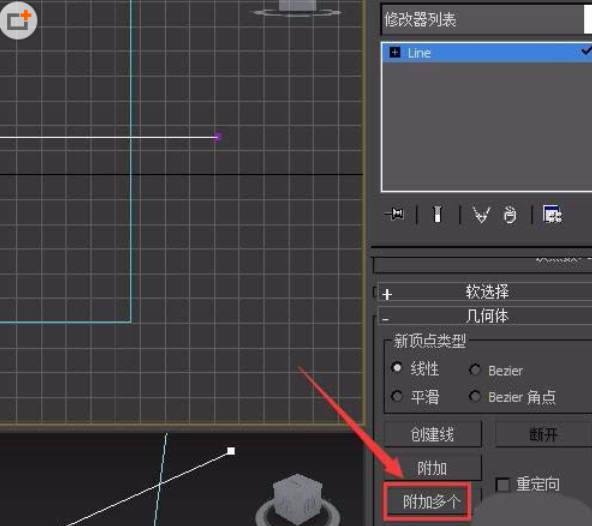Collapse the 几何体 rollout

click(485, 316)
